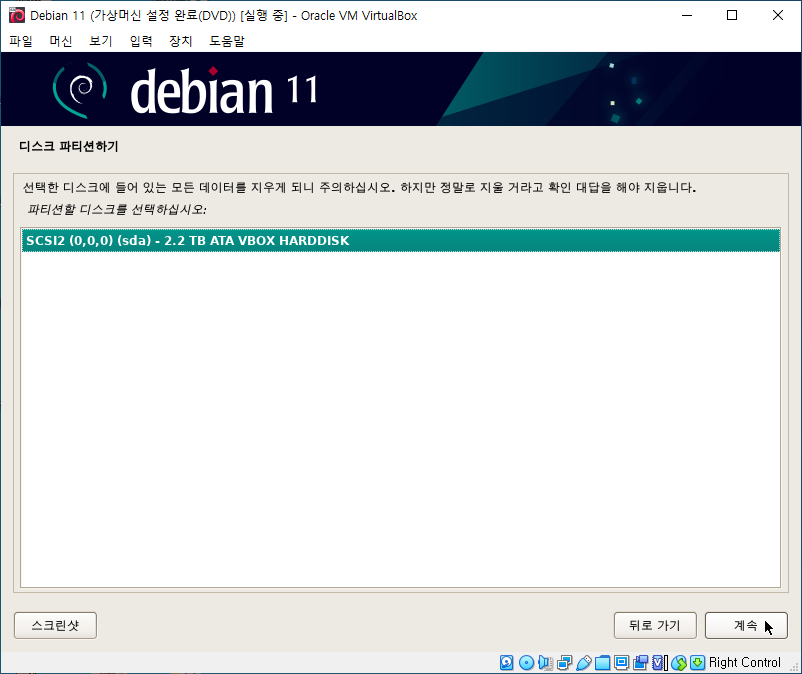The width and height of the screenshot is (802, 674).
Task: Open the 파일 menu
Action: pos(21,41)
